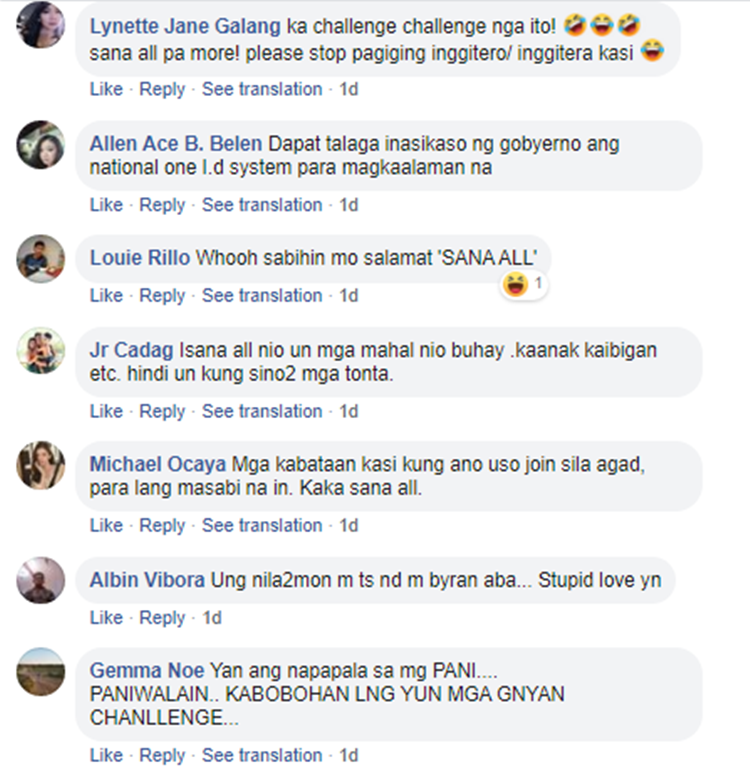Like Jr Cadag's comment

coord(106,411)
